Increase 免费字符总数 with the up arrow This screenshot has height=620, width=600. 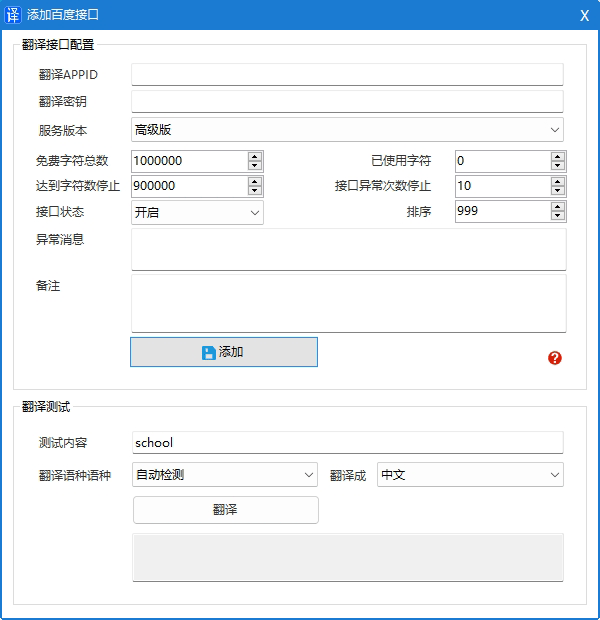(x=255, y=156)
